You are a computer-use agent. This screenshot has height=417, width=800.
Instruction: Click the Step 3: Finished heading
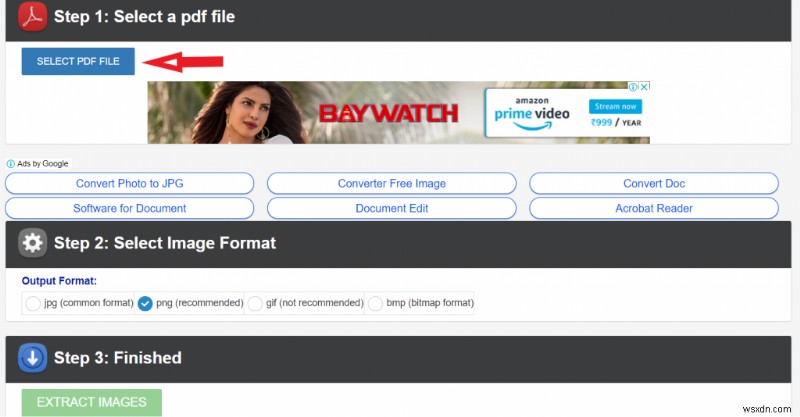(x=118, y=358)
